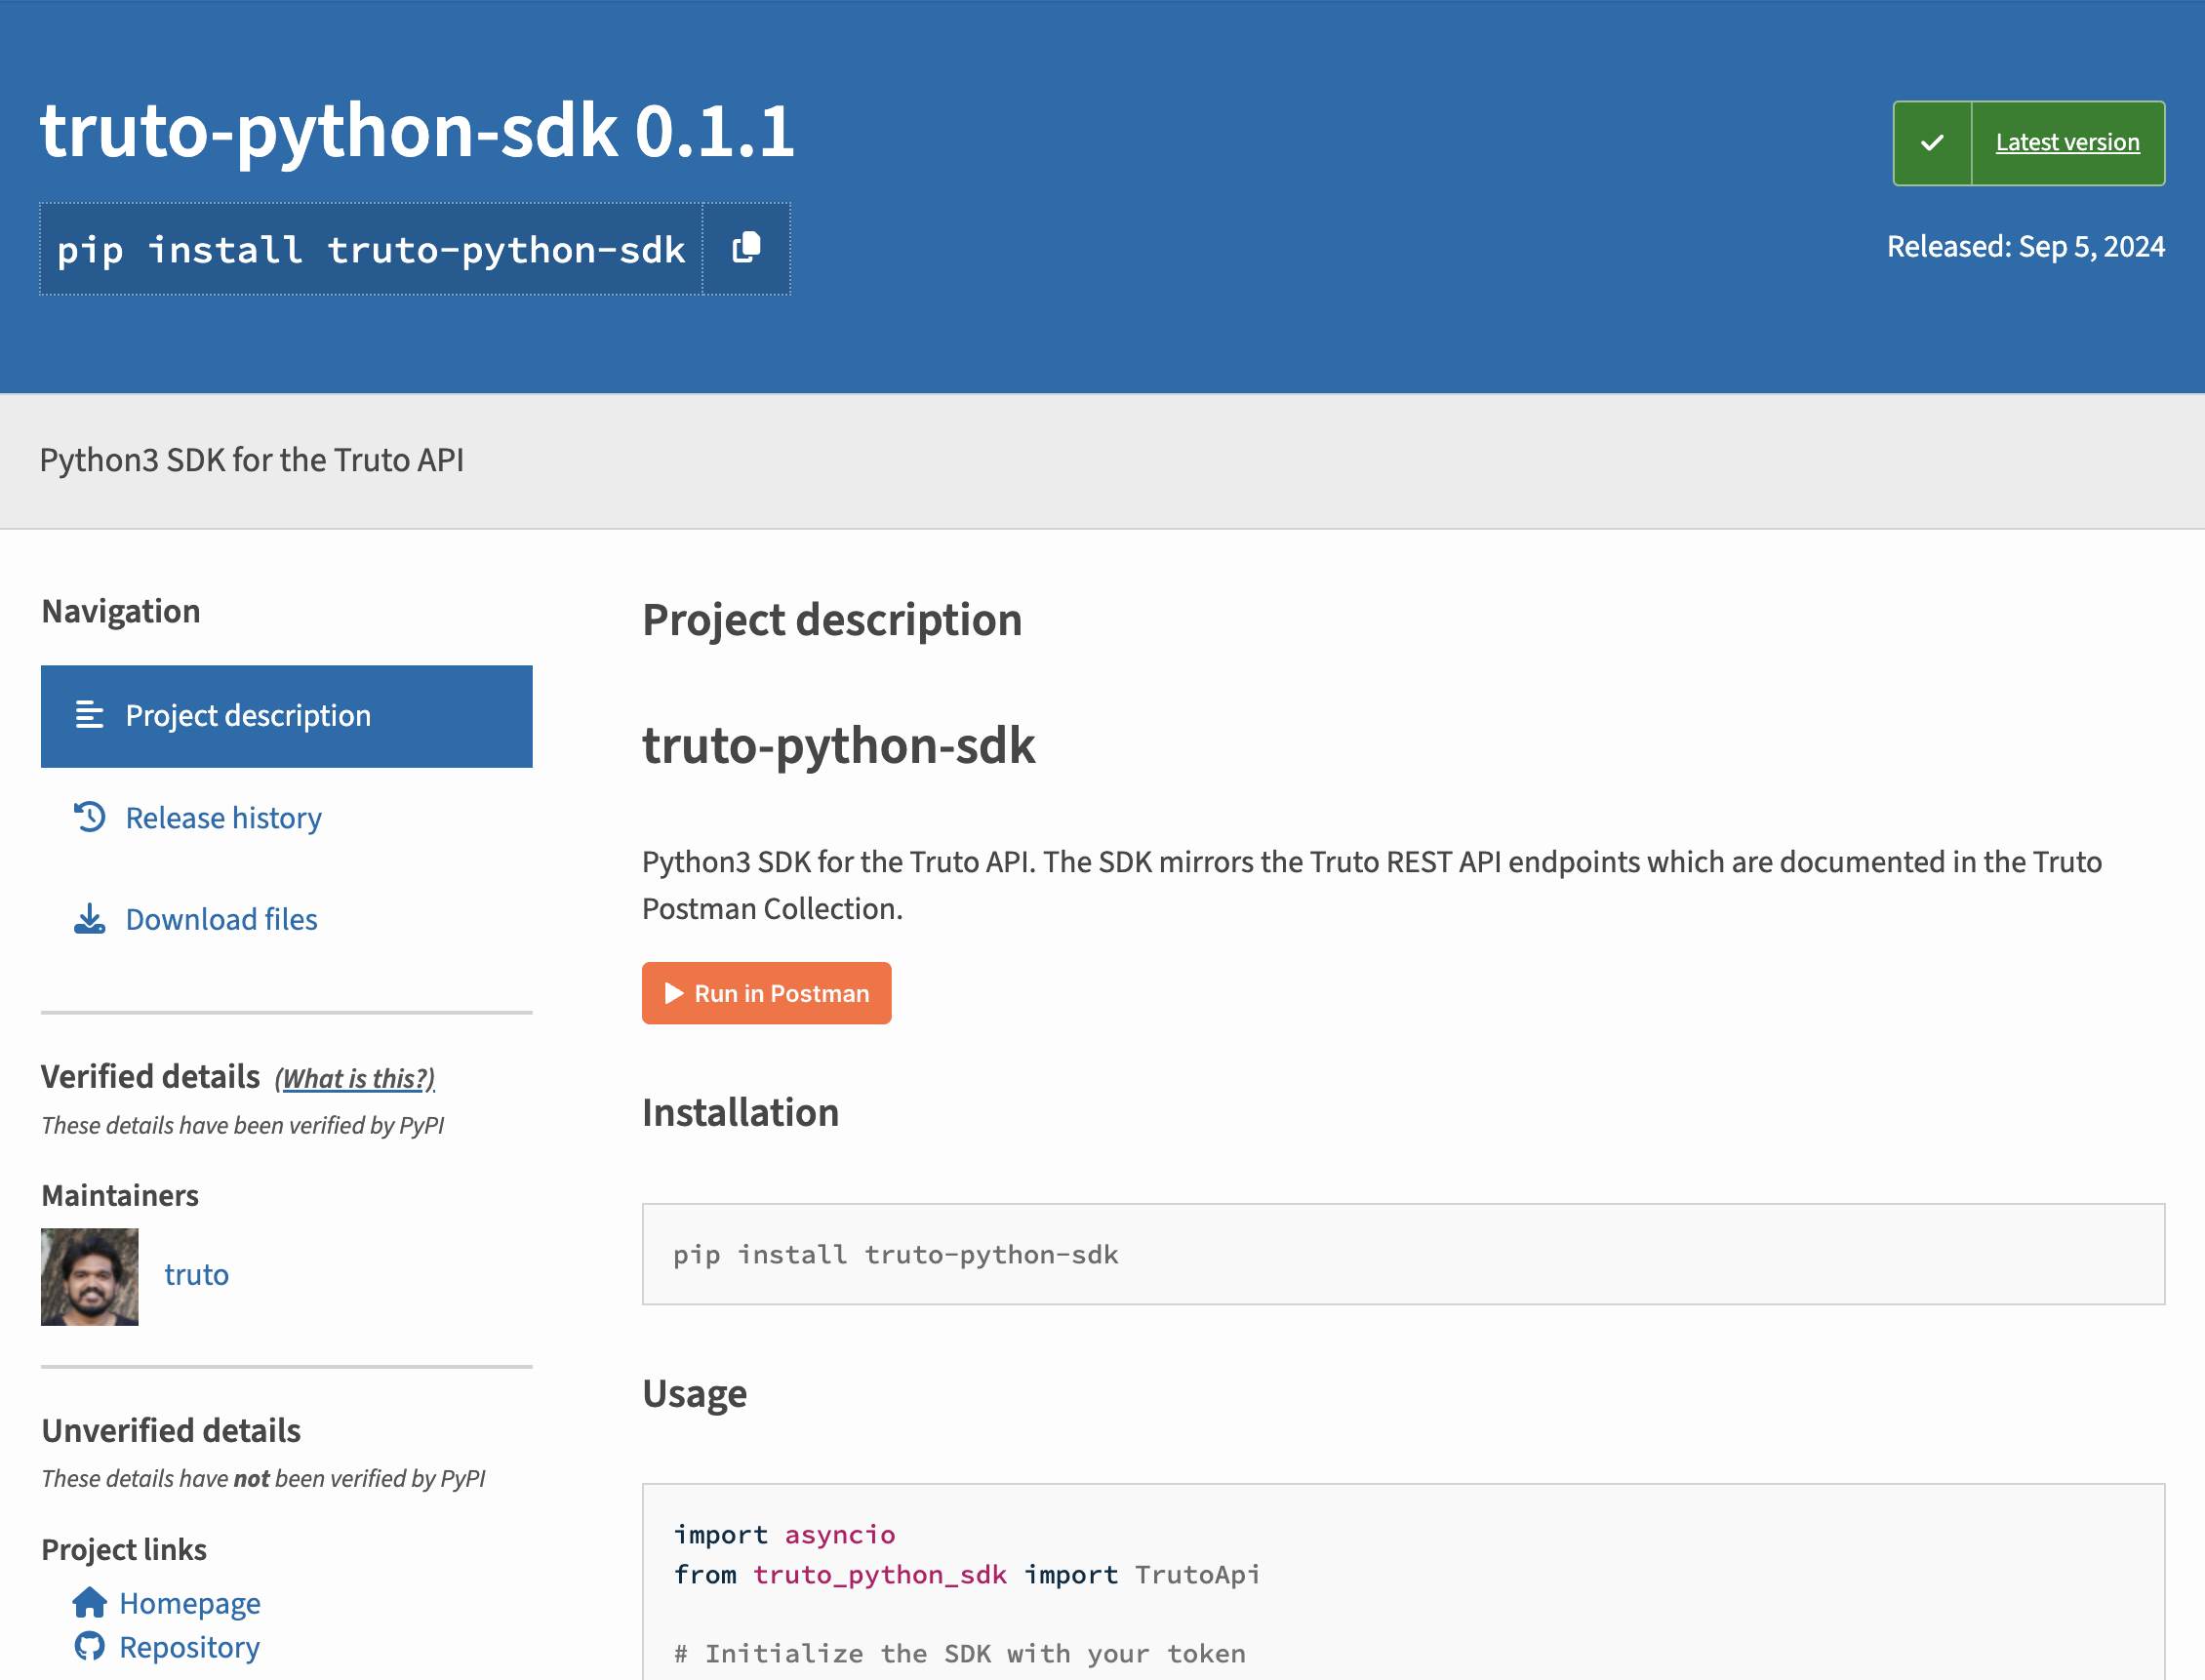Click the Run in Postman button
The image size is (2205, 1680).
tap(766, 993)
